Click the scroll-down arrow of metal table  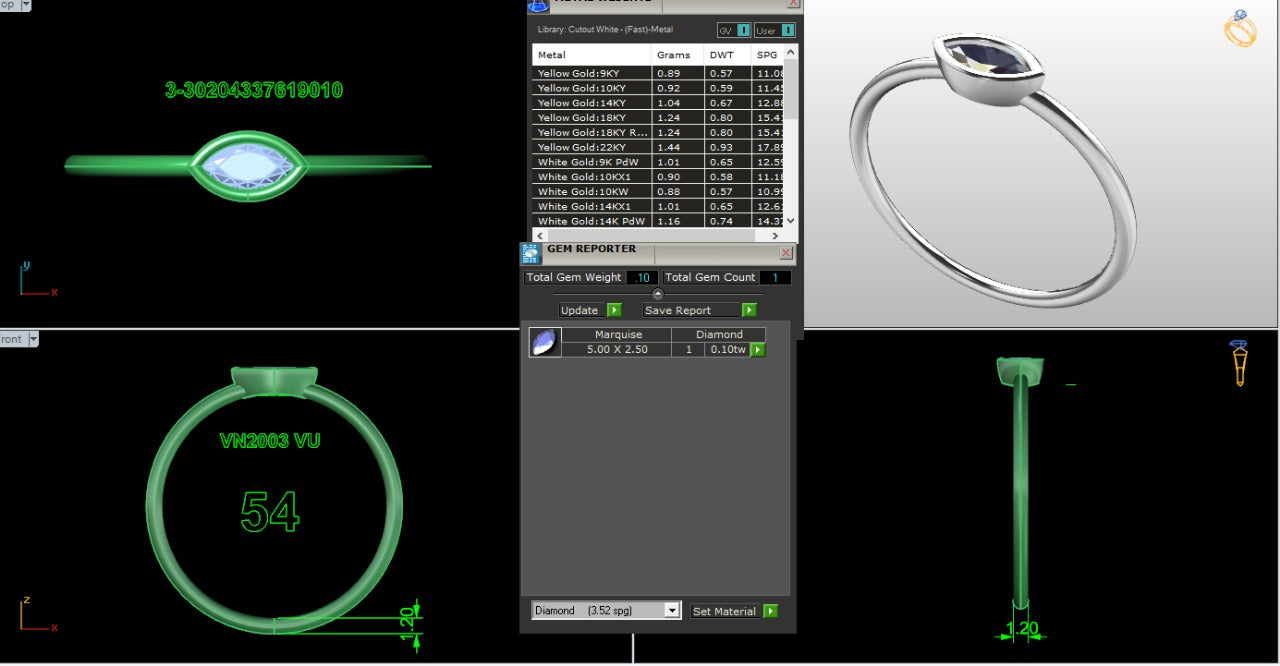point(791,220)
